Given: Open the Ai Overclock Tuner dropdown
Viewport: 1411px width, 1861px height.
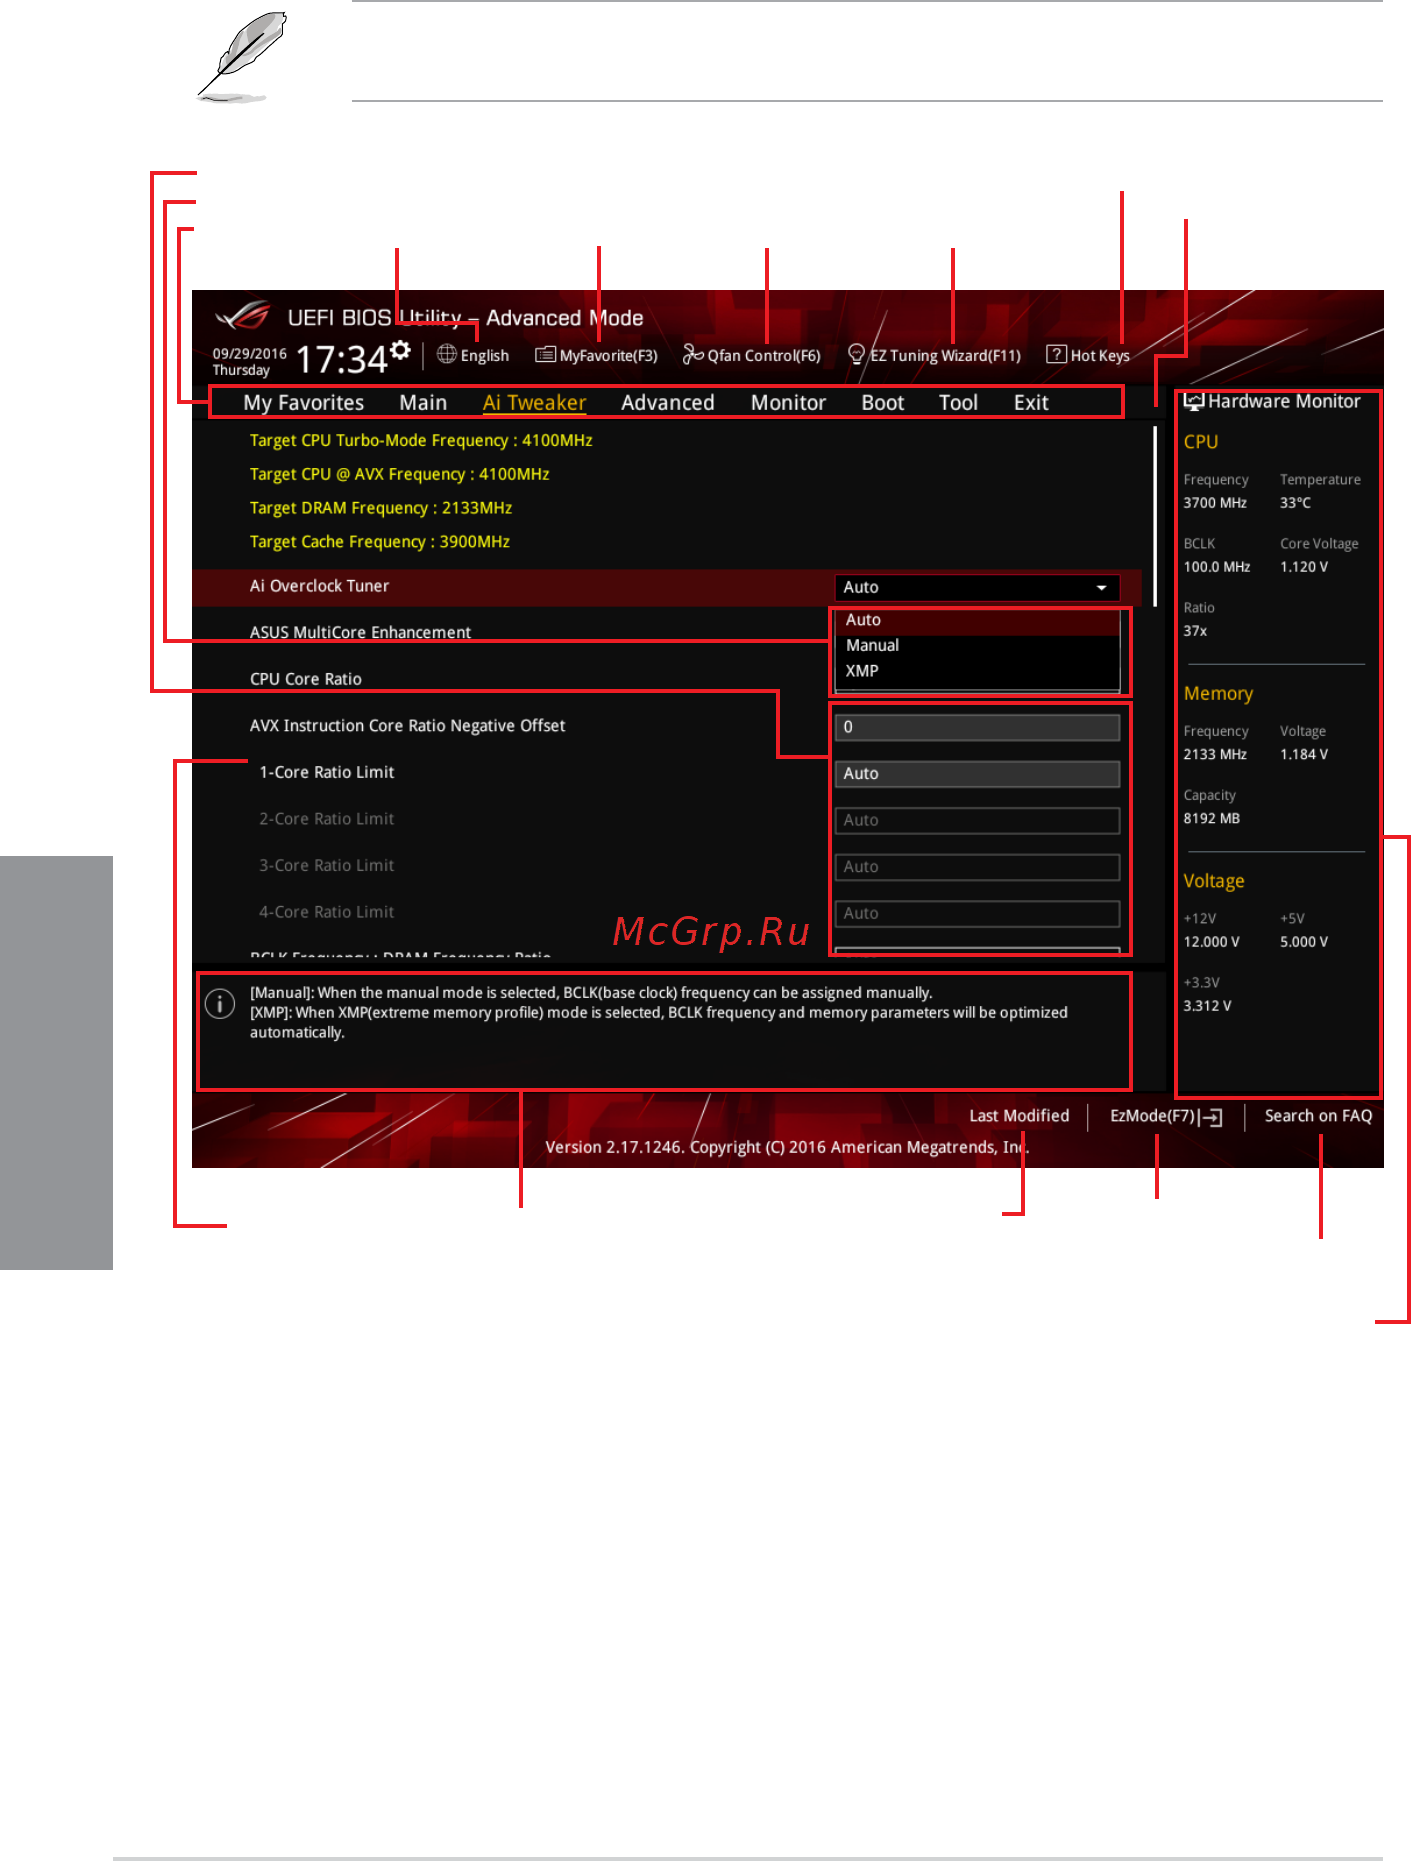Looking at the screenshot, I should [977, 588].
